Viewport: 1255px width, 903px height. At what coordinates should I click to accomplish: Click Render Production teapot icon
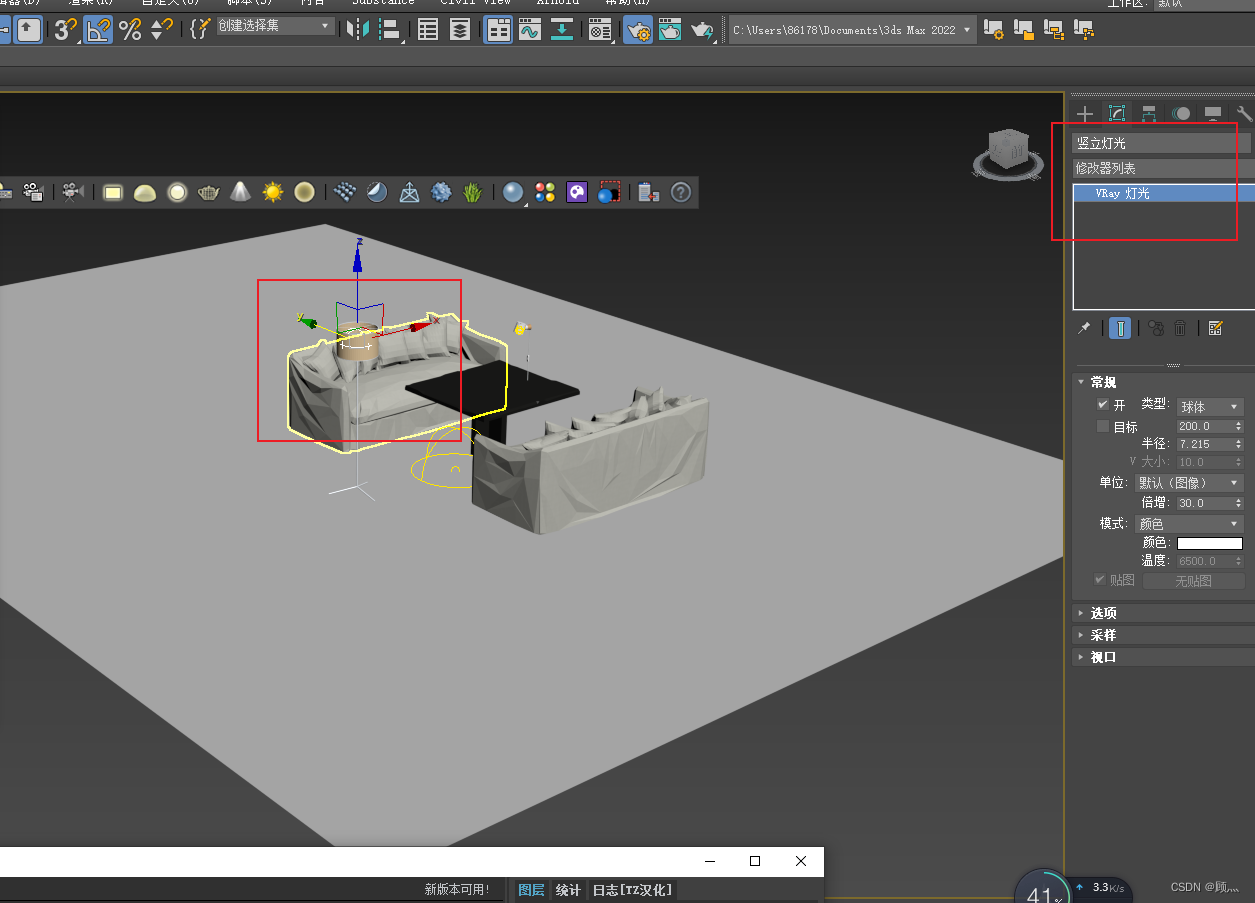point(703,30)
